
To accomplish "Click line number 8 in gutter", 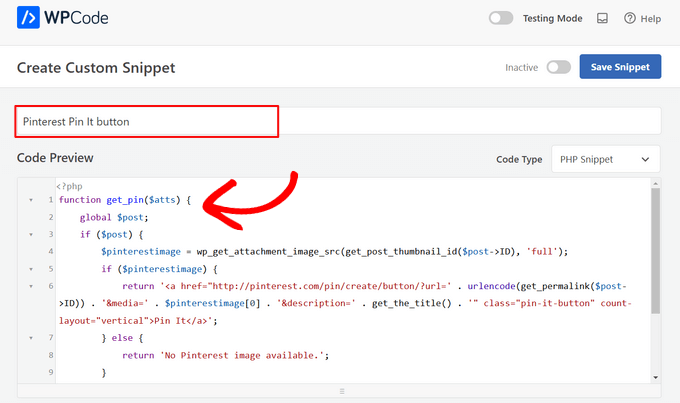I will (x=50, y=355).
